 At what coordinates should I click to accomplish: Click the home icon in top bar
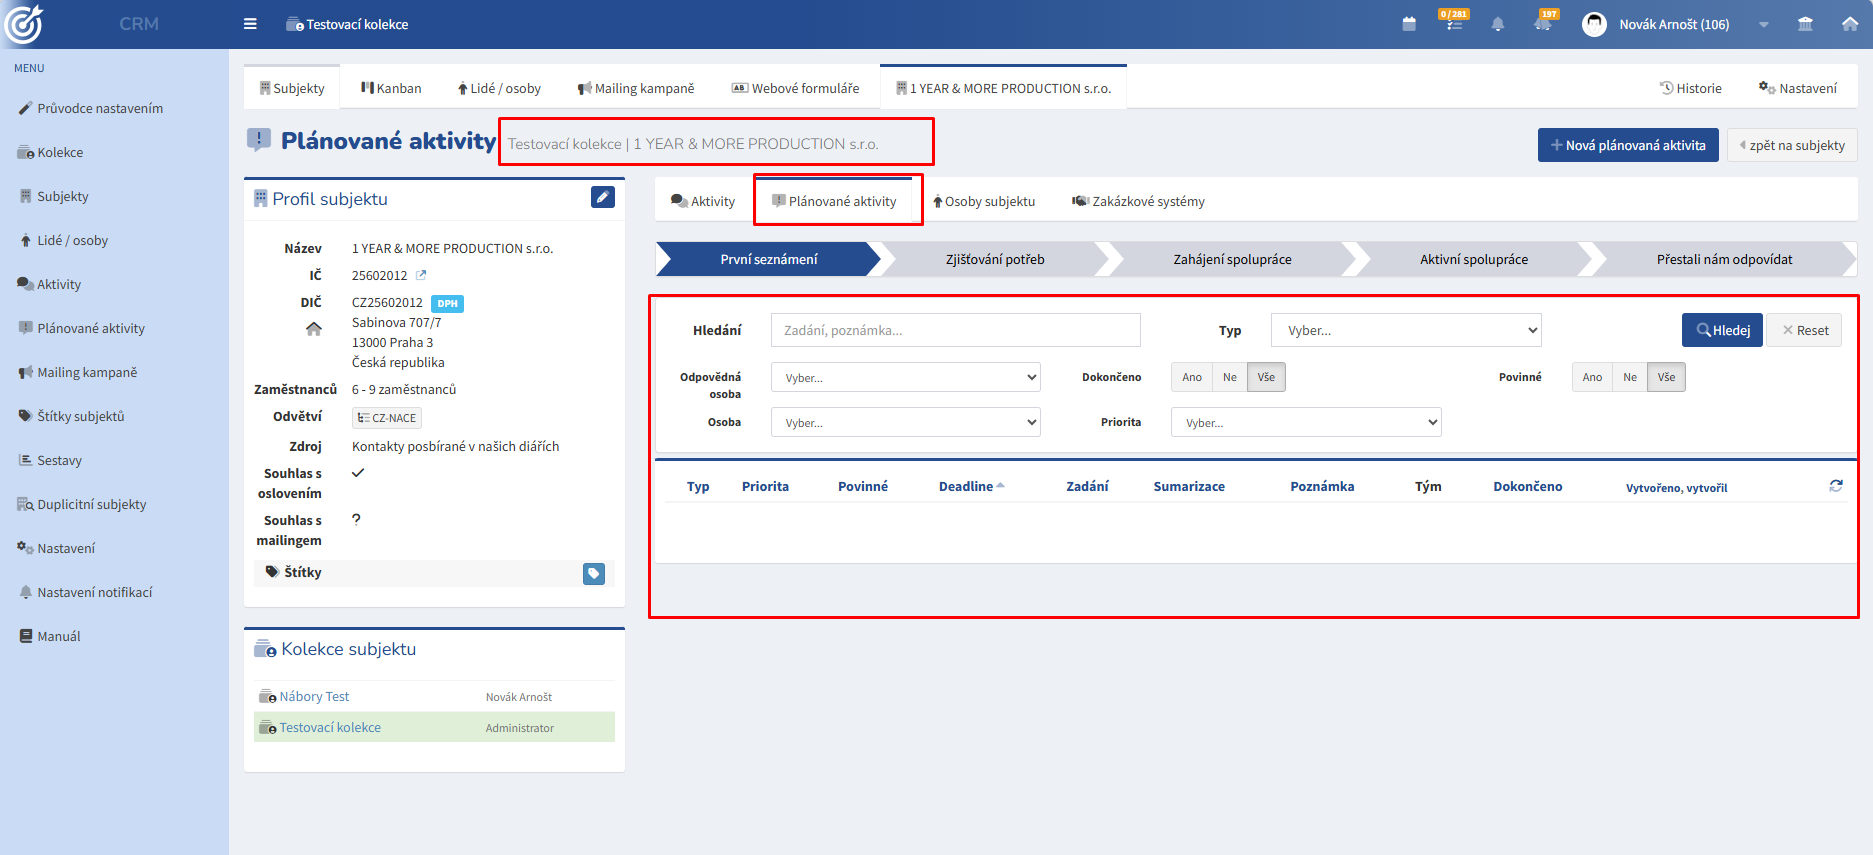point(1850,24)
